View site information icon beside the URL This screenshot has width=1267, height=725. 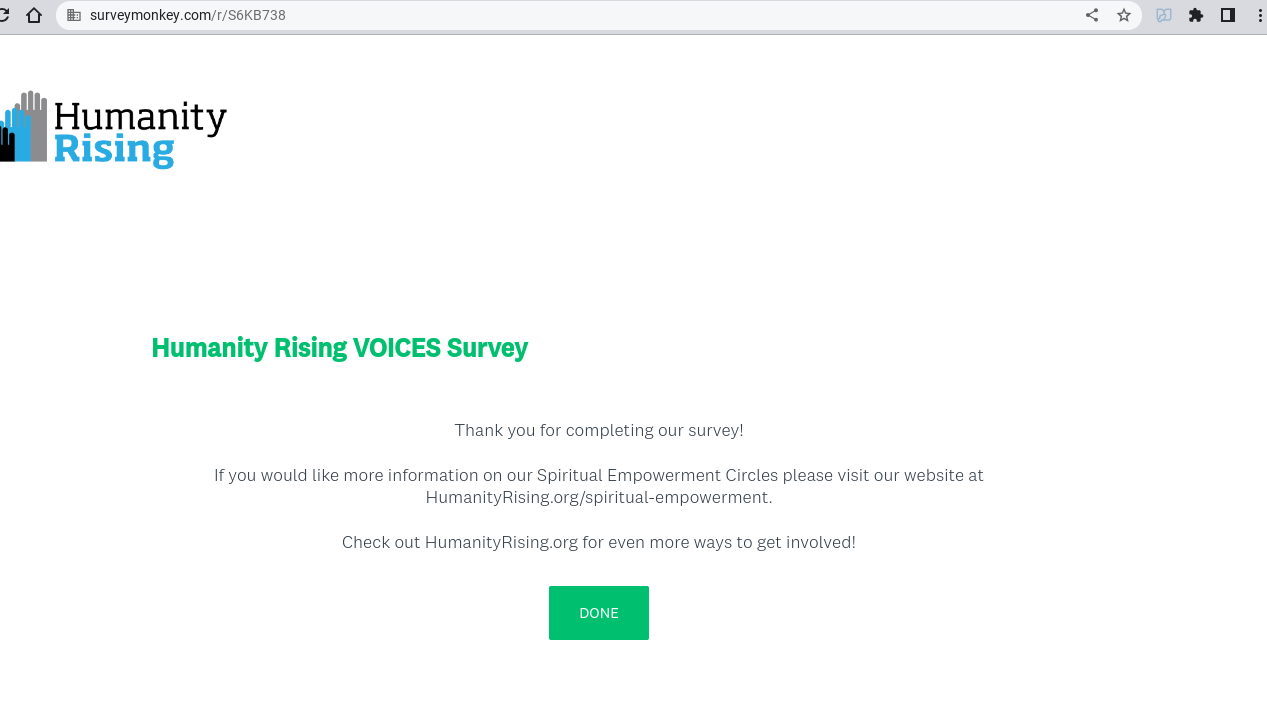point(74,15)
